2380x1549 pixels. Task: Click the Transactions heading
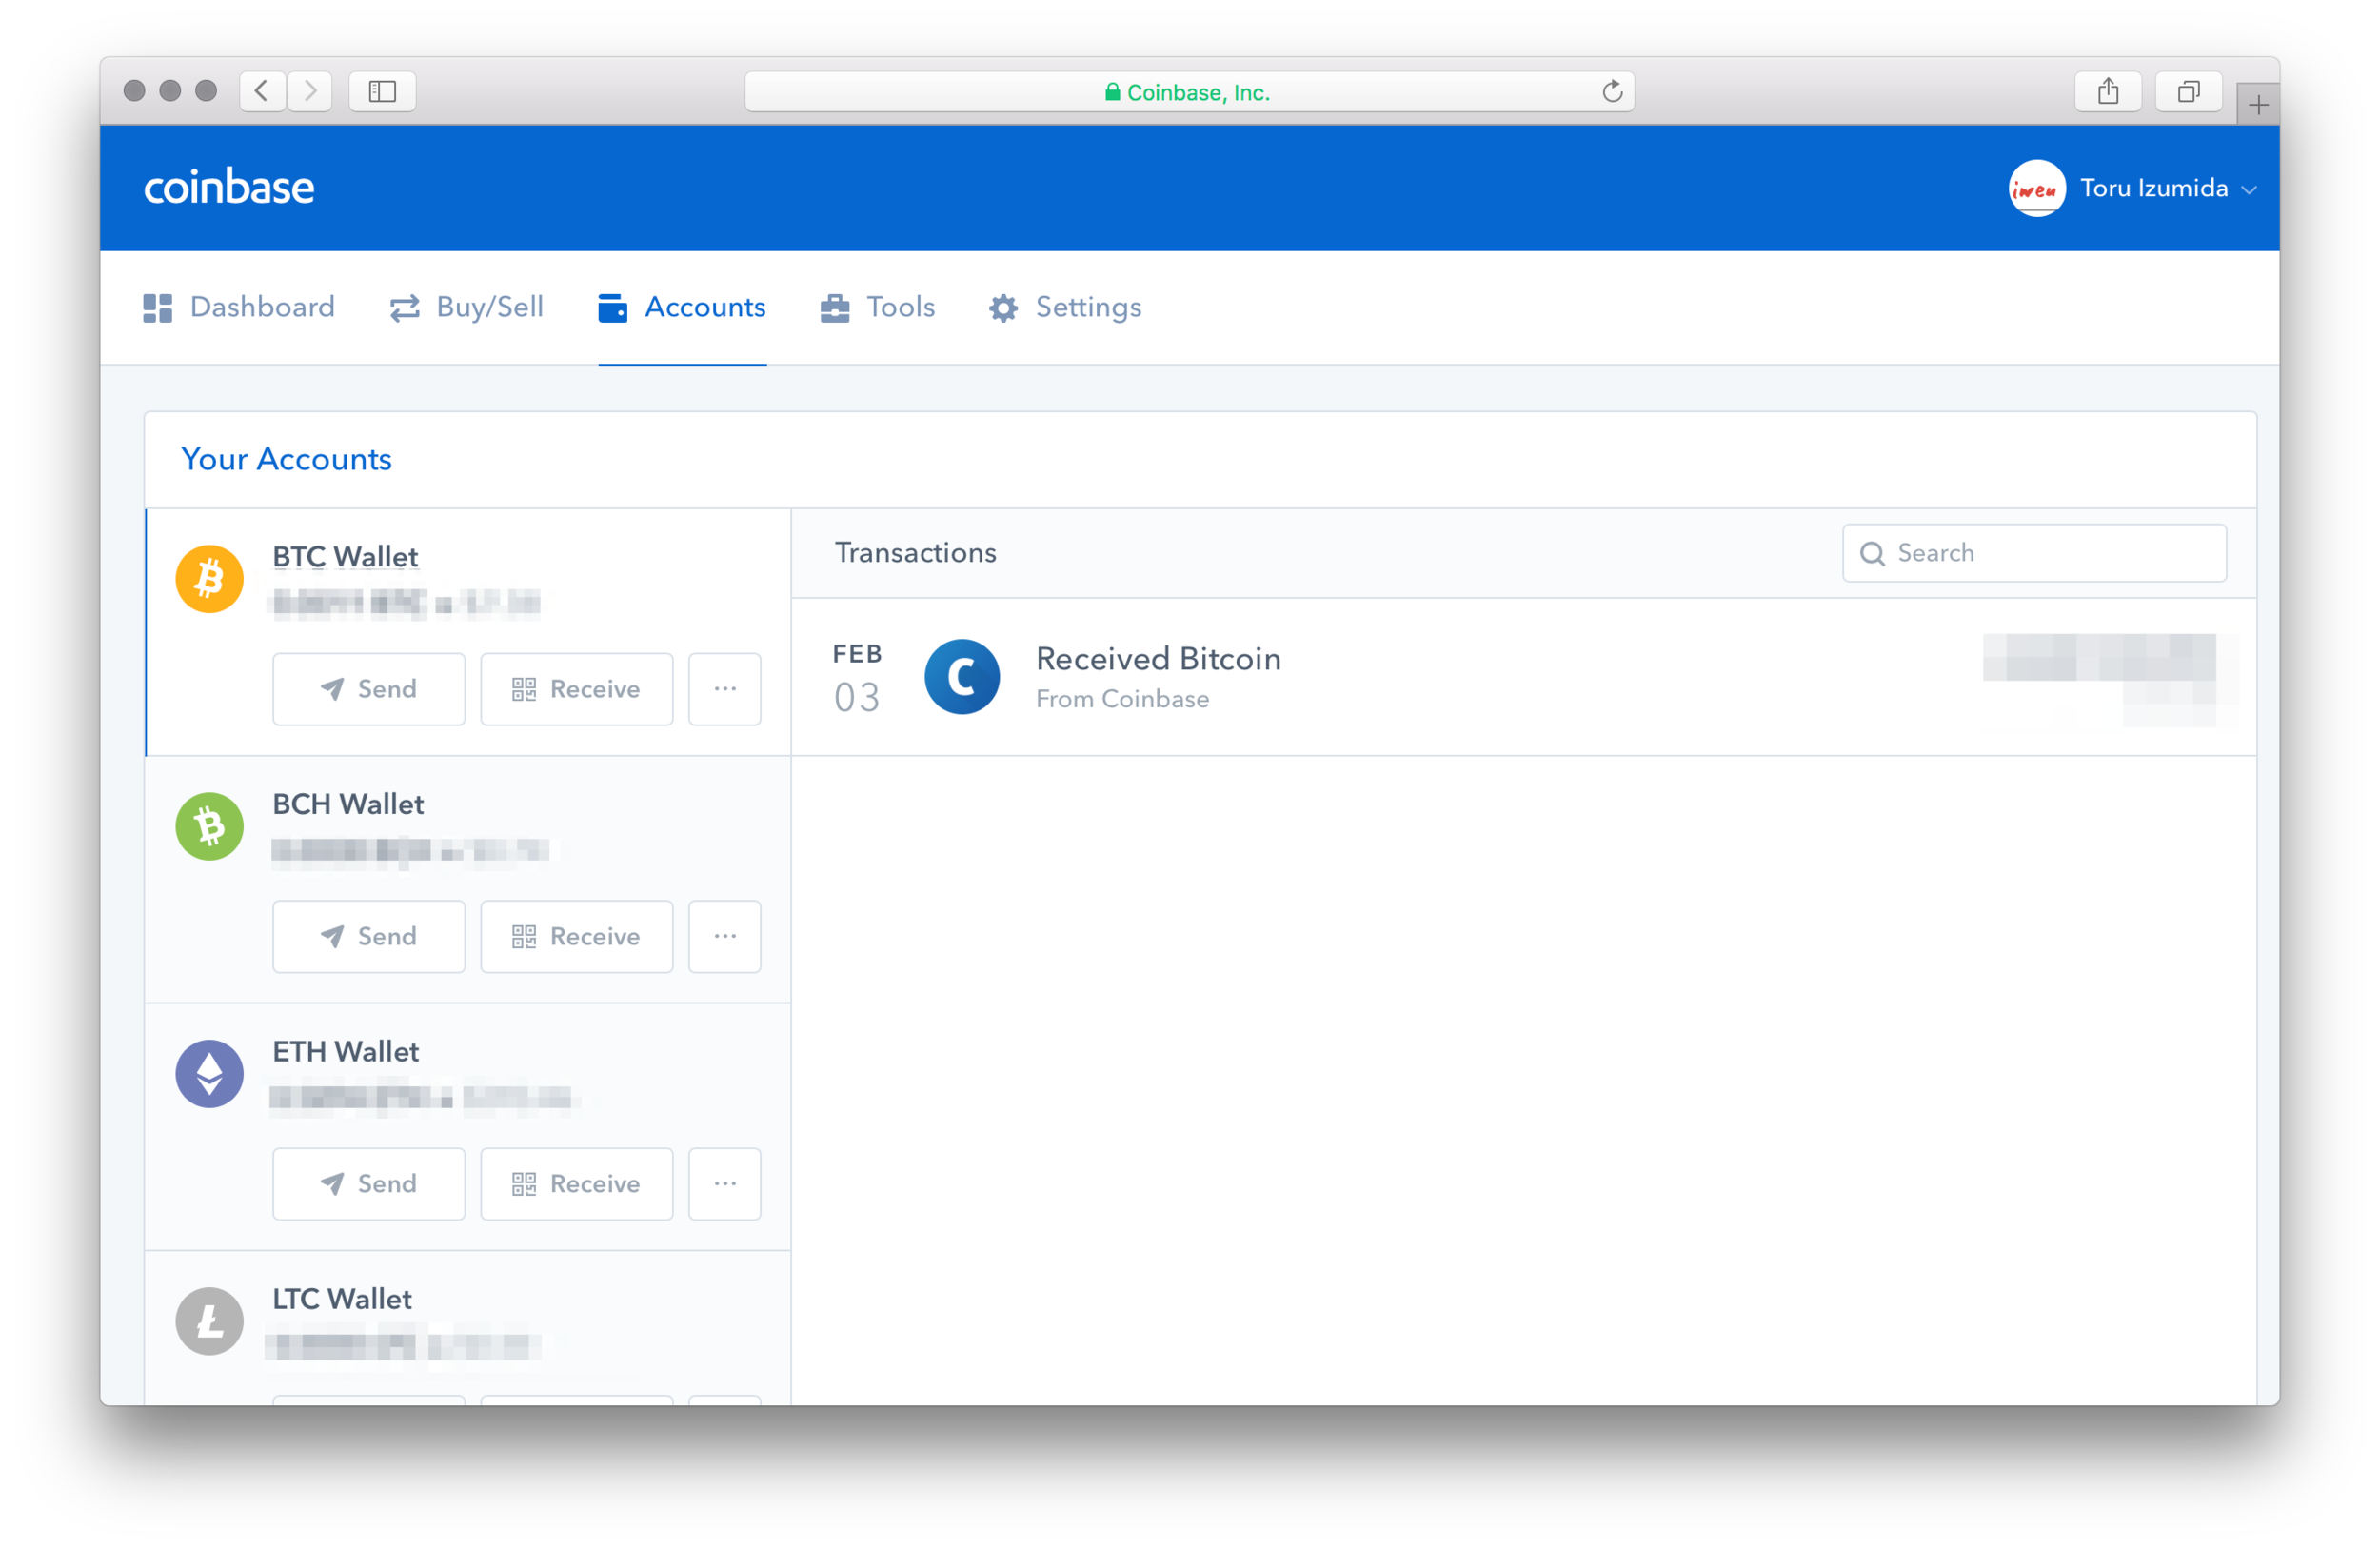tap(916, 553)
